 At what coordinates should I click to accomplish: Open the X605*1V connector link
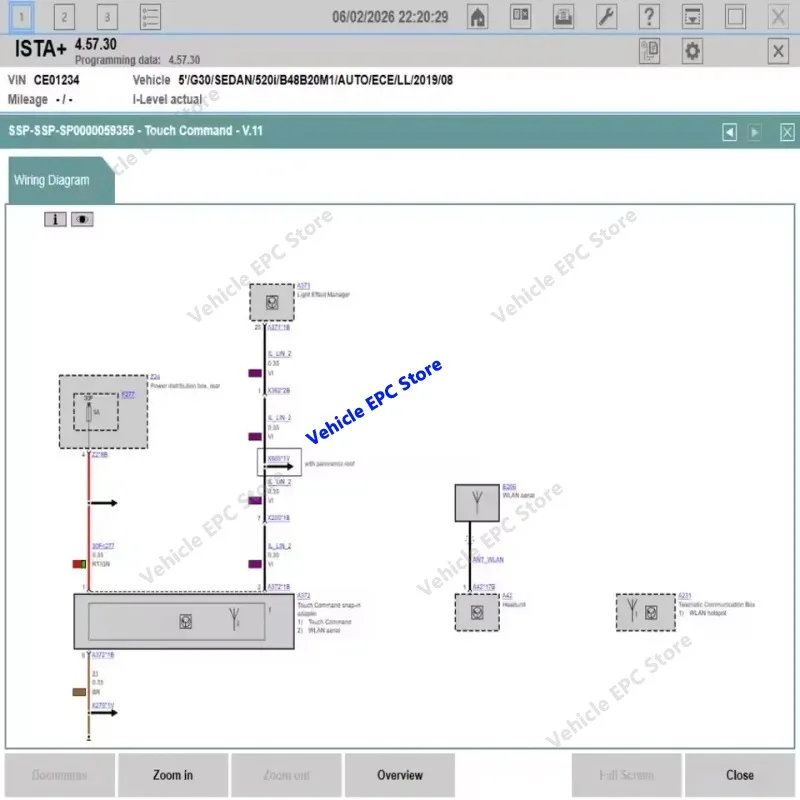point(279,459)
